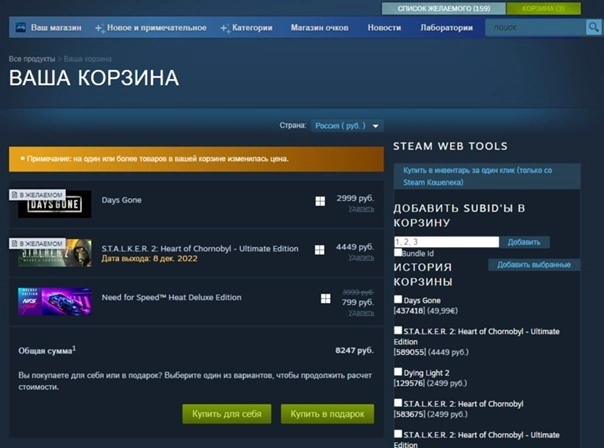Focus the поиск search field
The image size is (604, 448).
[535, 27]
